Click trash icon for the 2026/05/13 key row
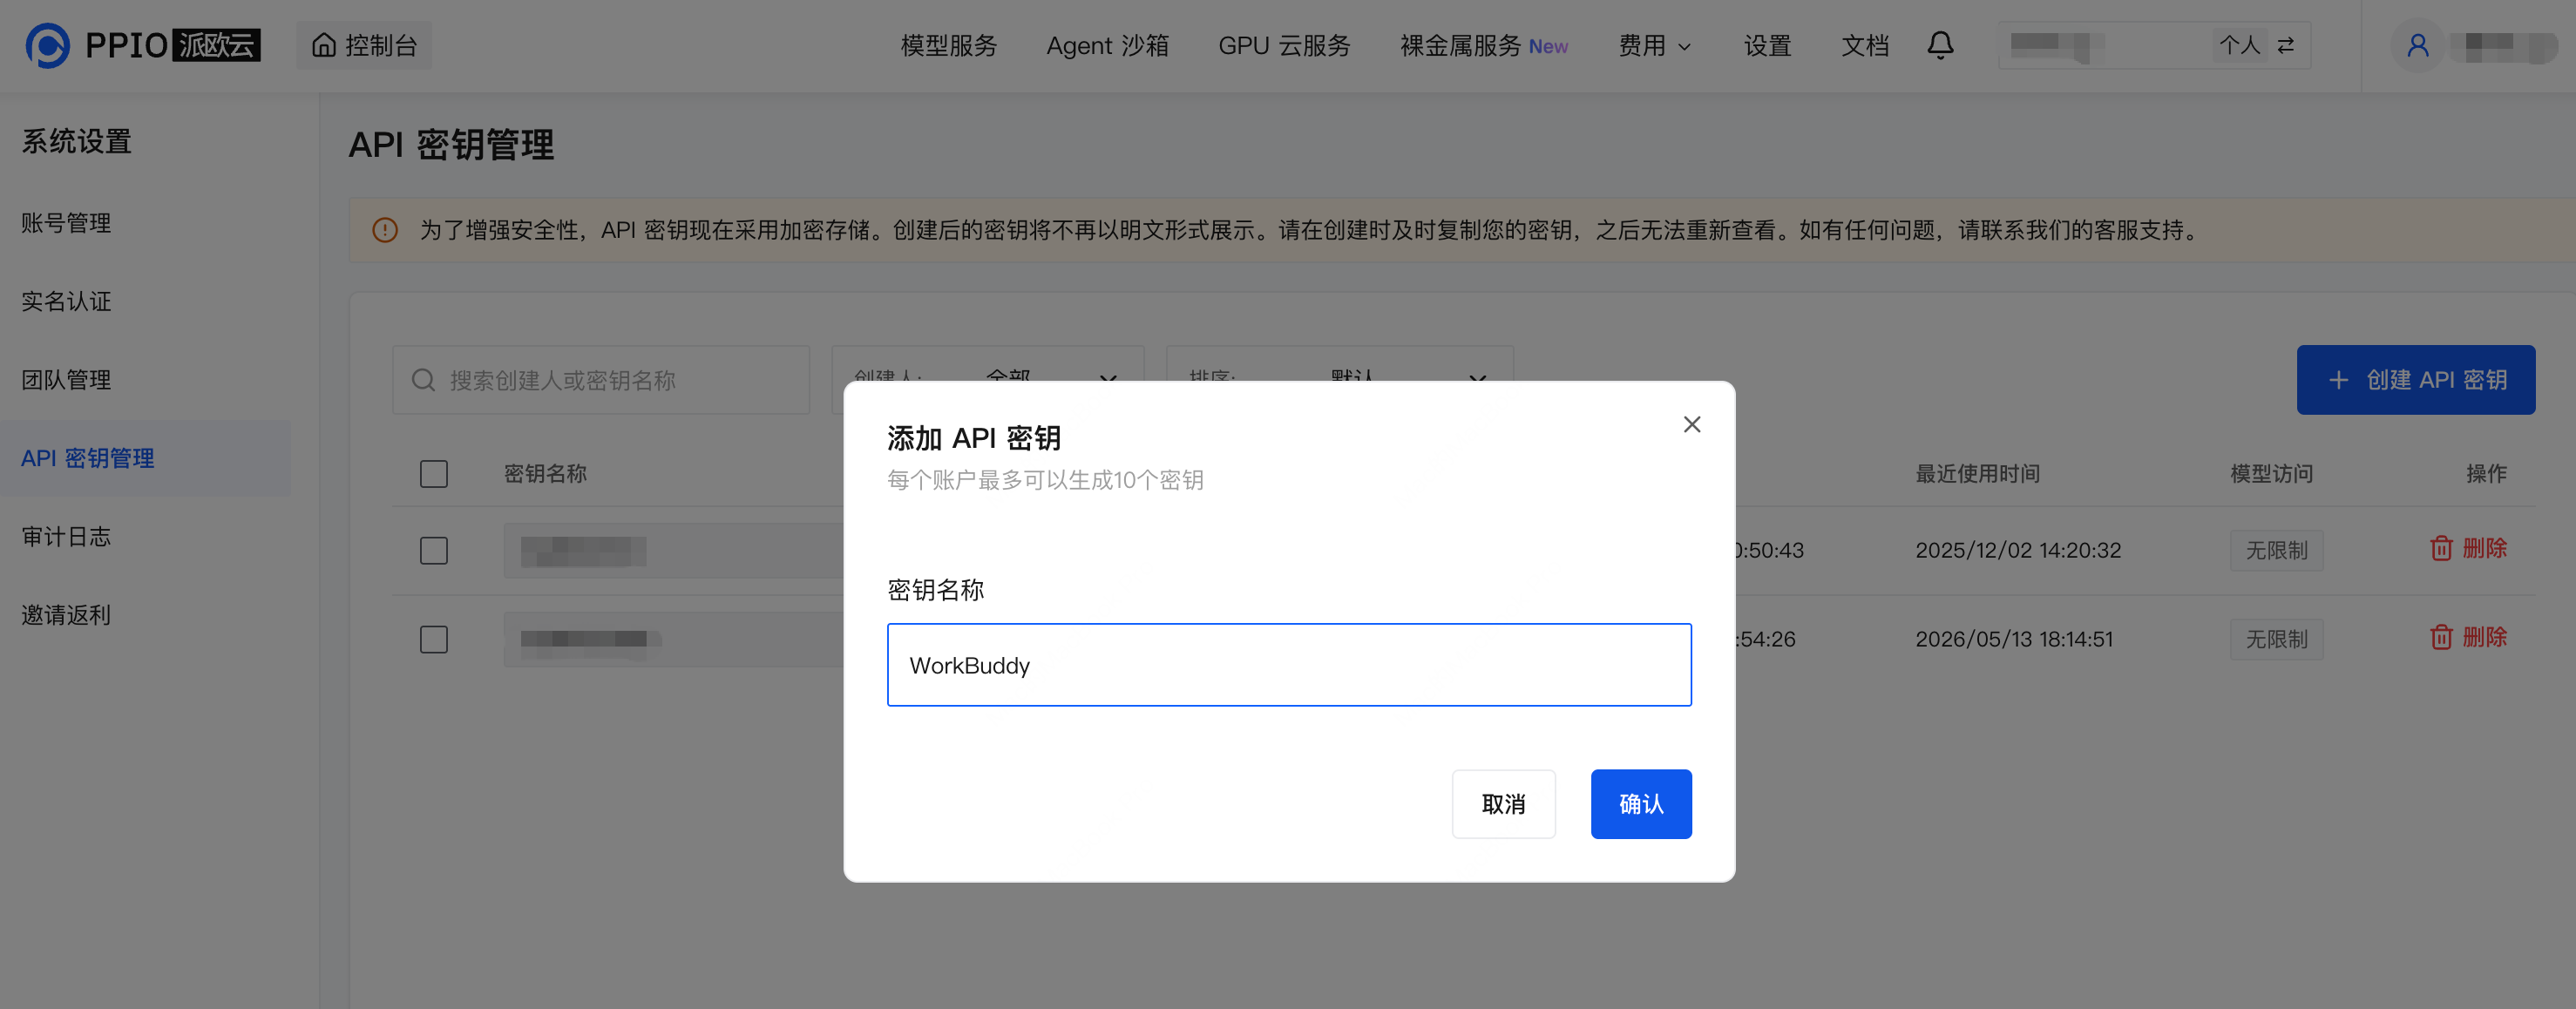 click(x=2441, y=637)
